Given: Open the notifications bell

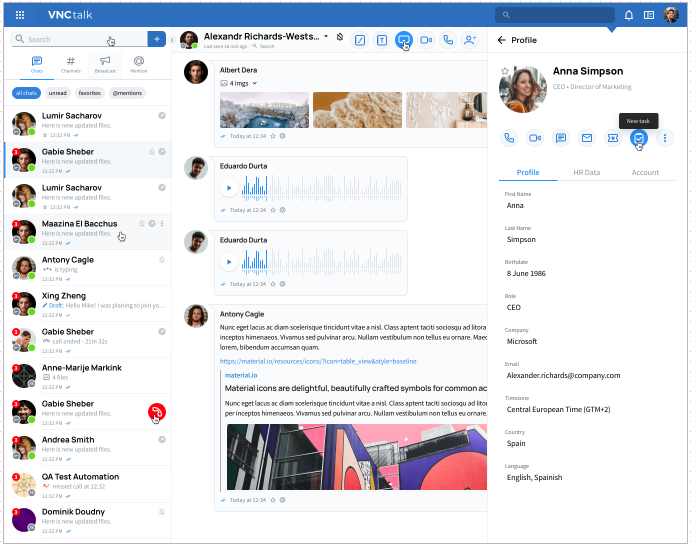Looking at the screenshot, I should point(628,15).
